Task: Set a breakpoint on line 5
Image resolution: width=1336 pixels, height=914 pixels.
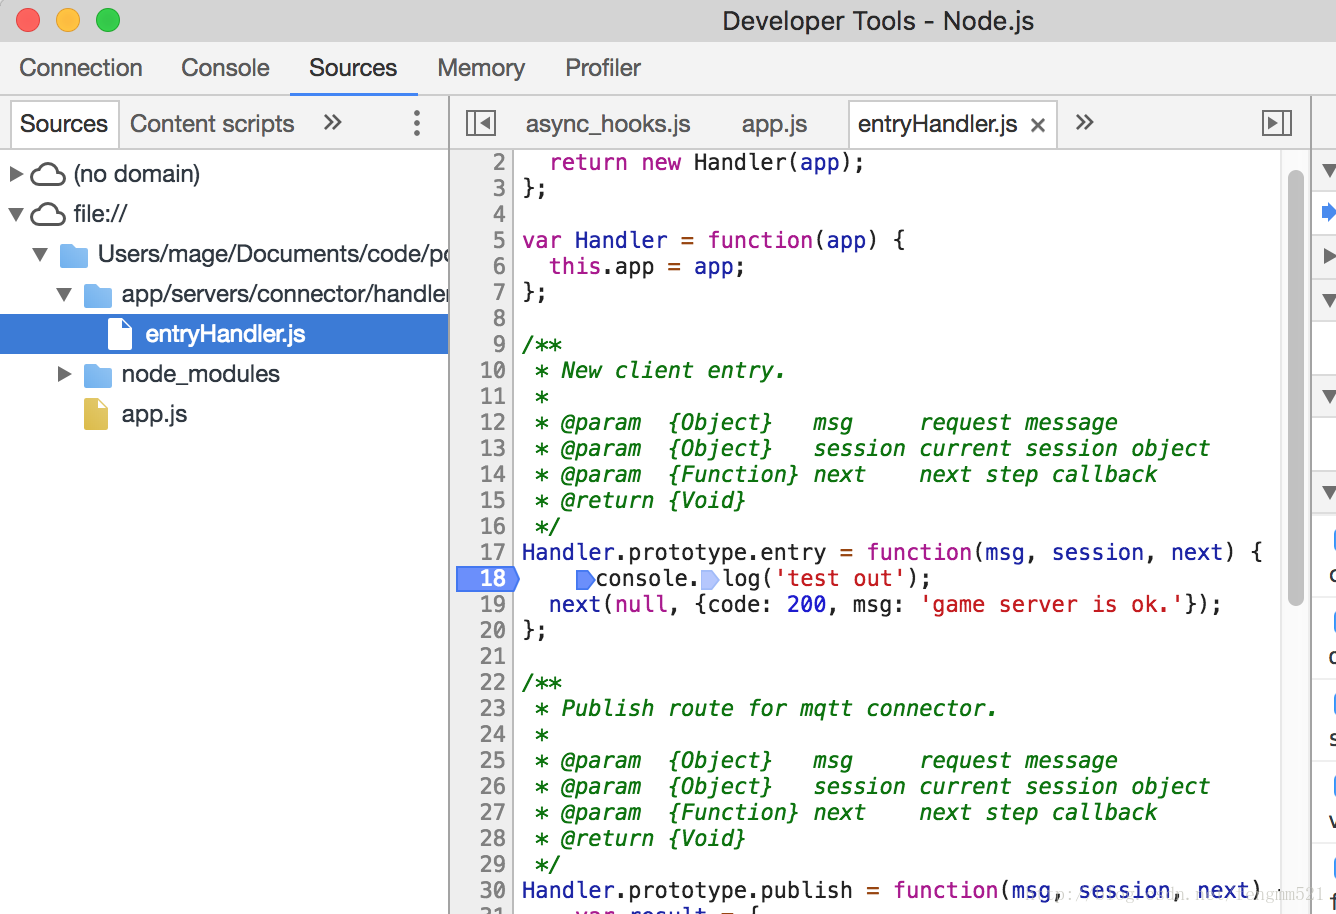Action: click(499, 240)
